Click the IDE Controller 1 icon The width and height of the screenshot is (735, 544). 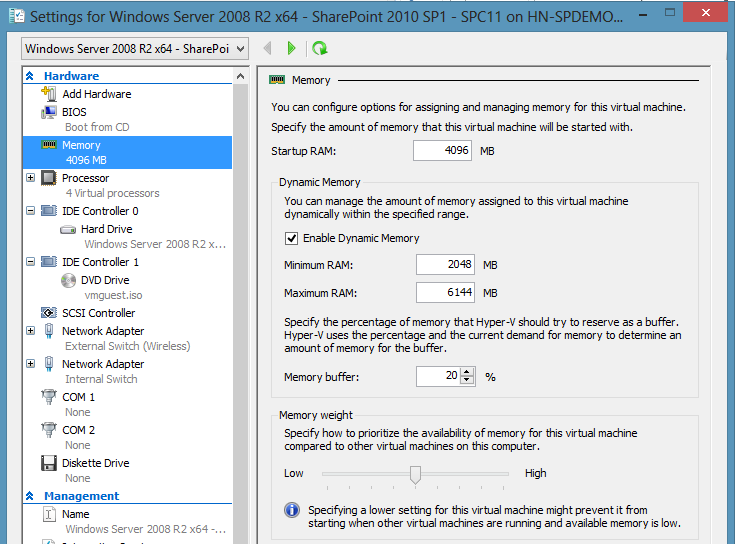coord(49,261)
